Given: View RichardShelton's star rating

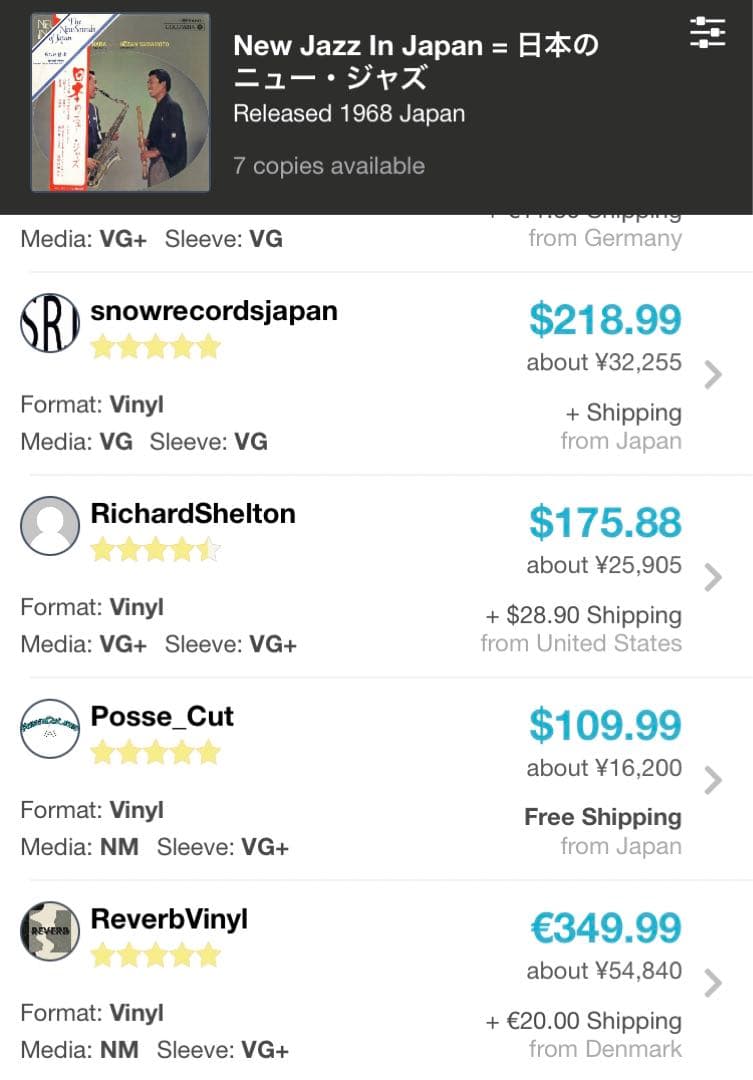Looking at the screenshot, I should click(x=155, y=550).
